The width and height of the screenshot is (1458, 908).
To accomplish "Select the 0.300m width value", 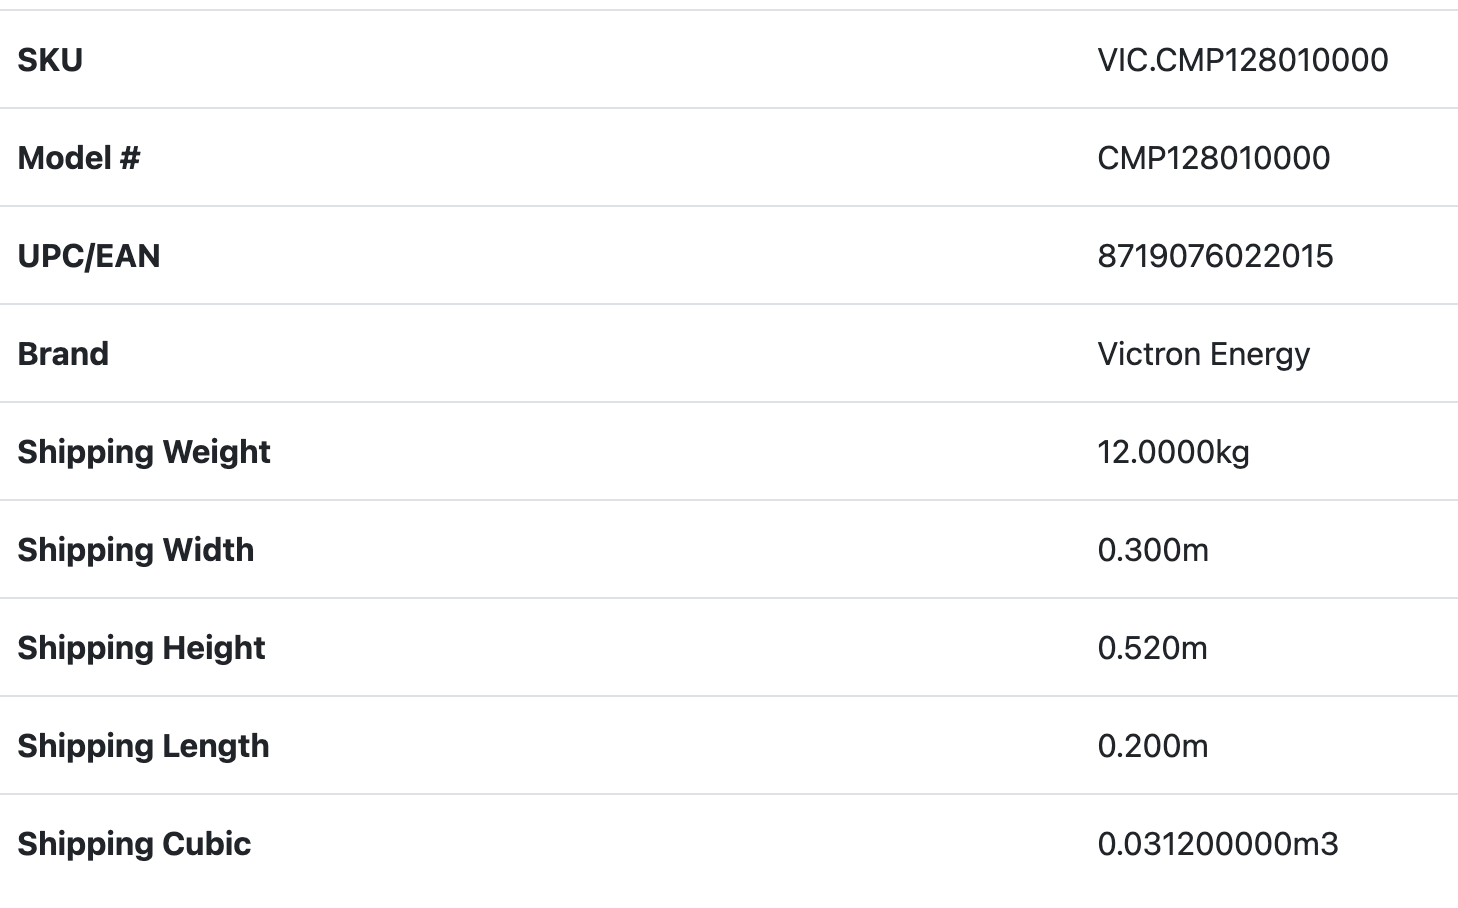I will [x=1153, y=550].
